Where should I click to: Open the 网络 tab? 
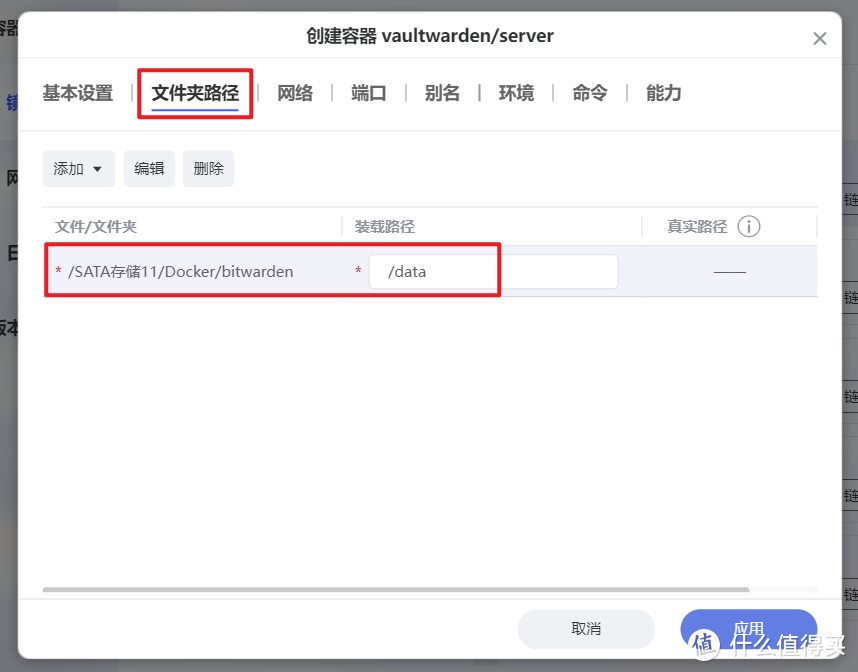(295, 93)
